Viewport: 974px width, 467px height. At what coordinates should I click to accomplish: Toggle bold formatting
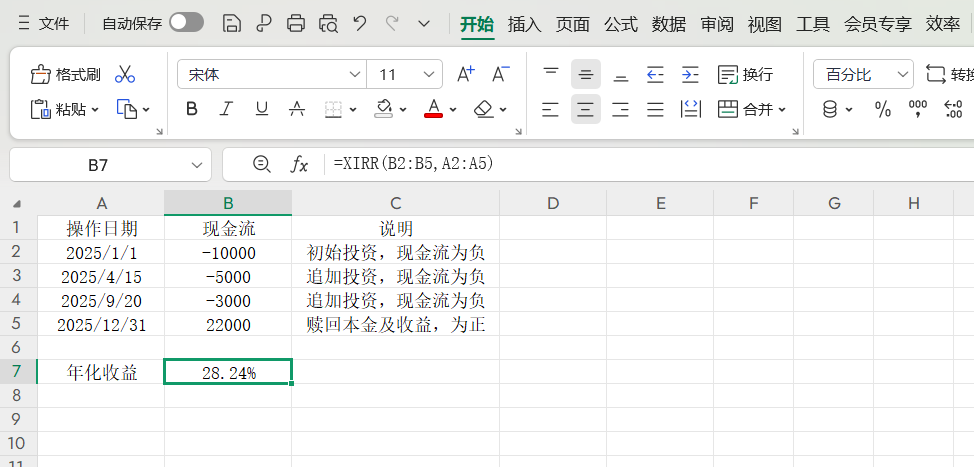(192, 109)
